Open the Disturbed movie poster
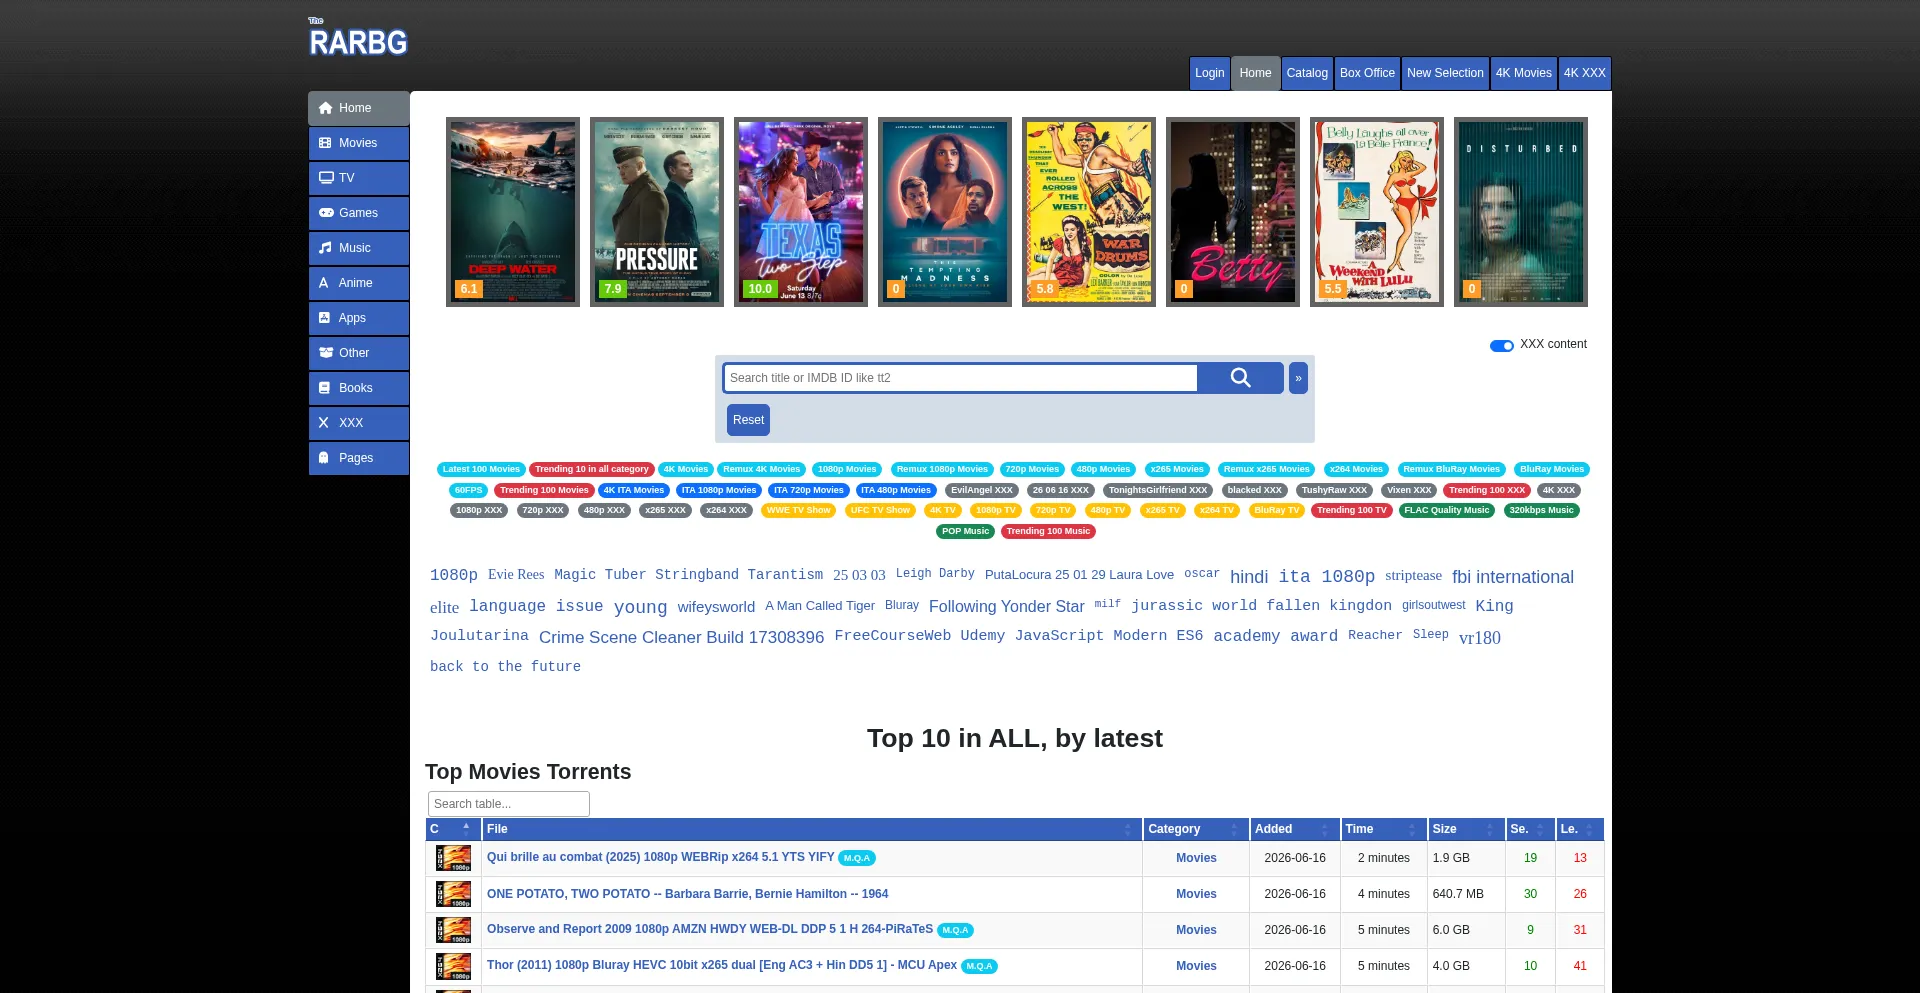The image size is (1920, 993). (1521, 212)
